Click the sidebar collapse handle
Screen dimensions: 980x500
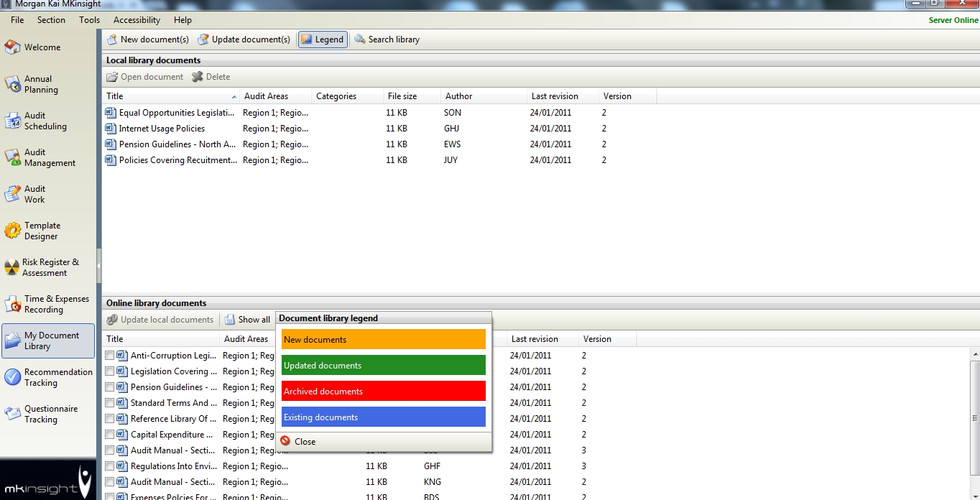[x=99, y=265]
